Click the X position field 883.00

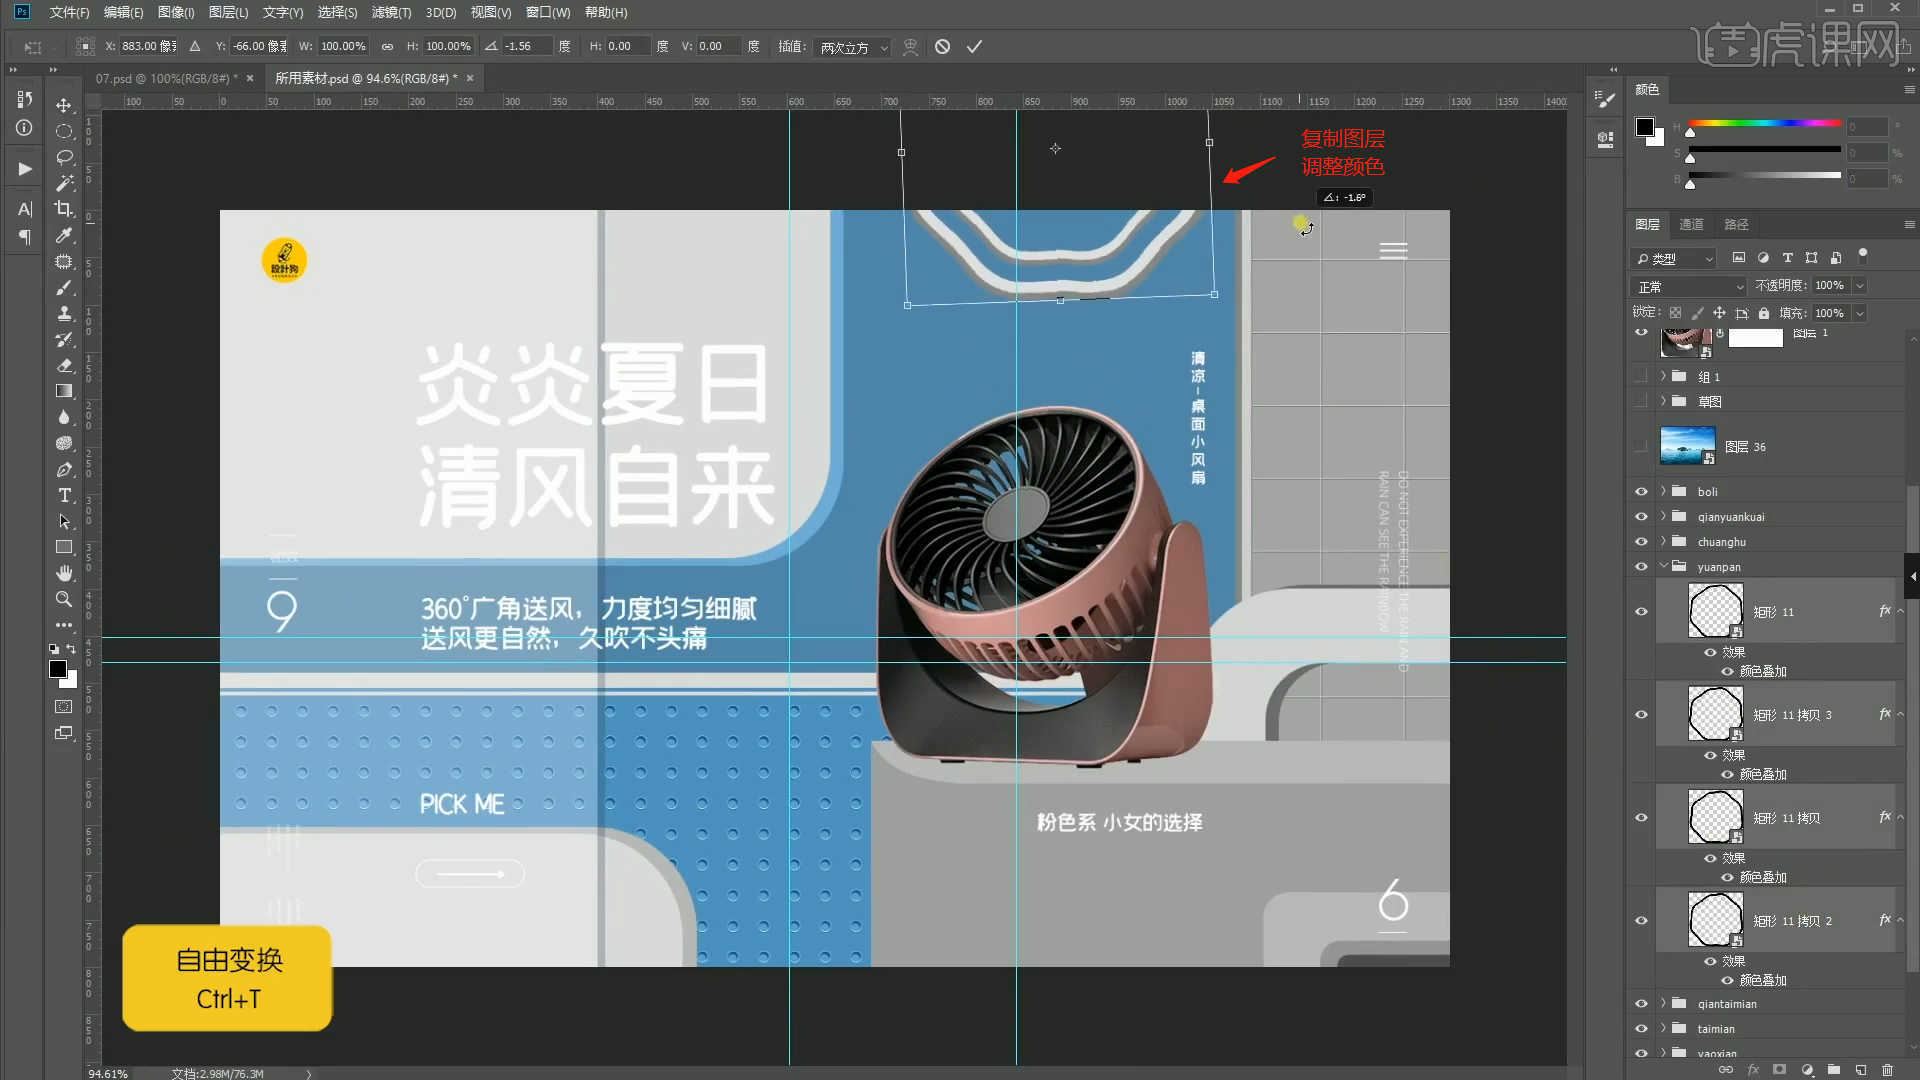pyautogui.click(x=149, y=47)
